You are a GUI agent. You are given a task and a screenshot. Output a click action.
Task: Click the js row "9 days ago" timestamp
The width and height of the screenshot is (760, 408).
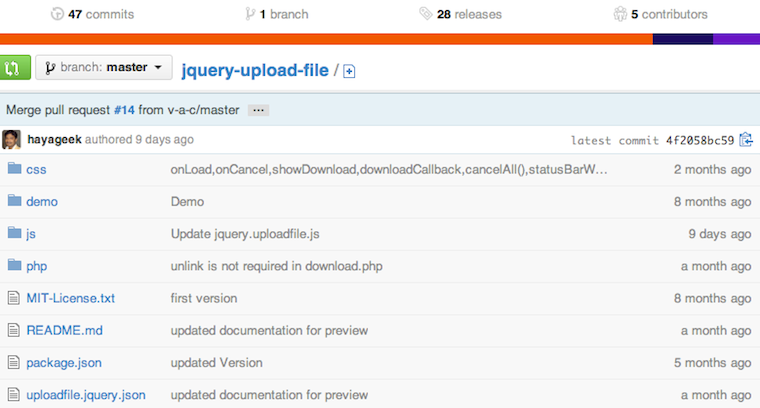719,234
